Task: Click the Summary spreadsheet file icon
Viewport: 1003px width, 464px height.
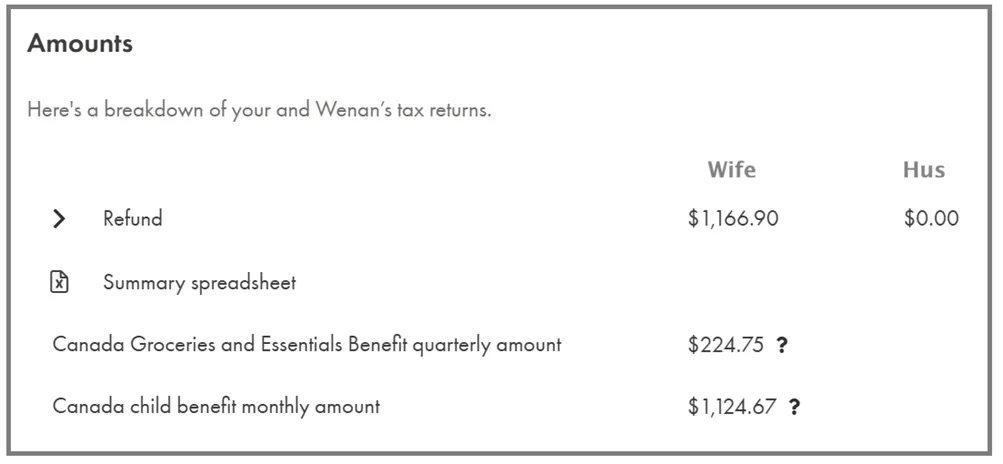Action: point(59,283)
